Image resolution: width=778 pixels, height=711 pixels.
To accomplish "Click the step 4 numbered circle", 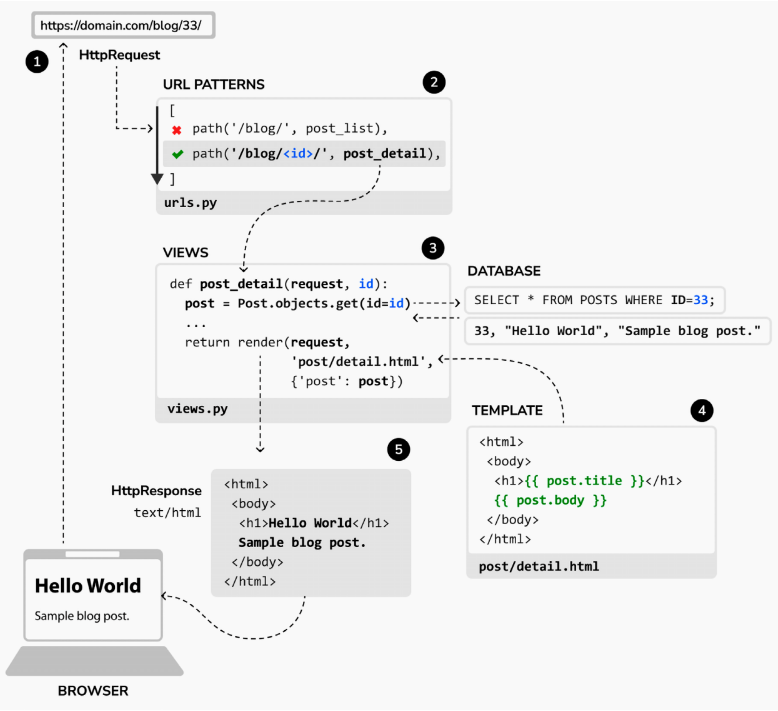I will click(702, 410).
